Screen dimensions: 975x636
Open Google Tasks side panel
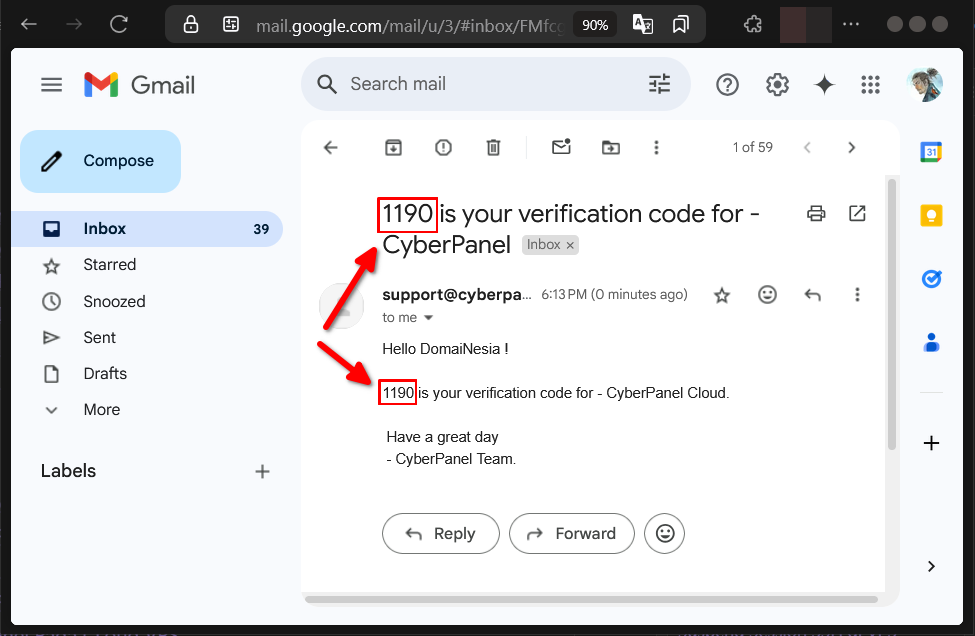(x=931, y=279)
